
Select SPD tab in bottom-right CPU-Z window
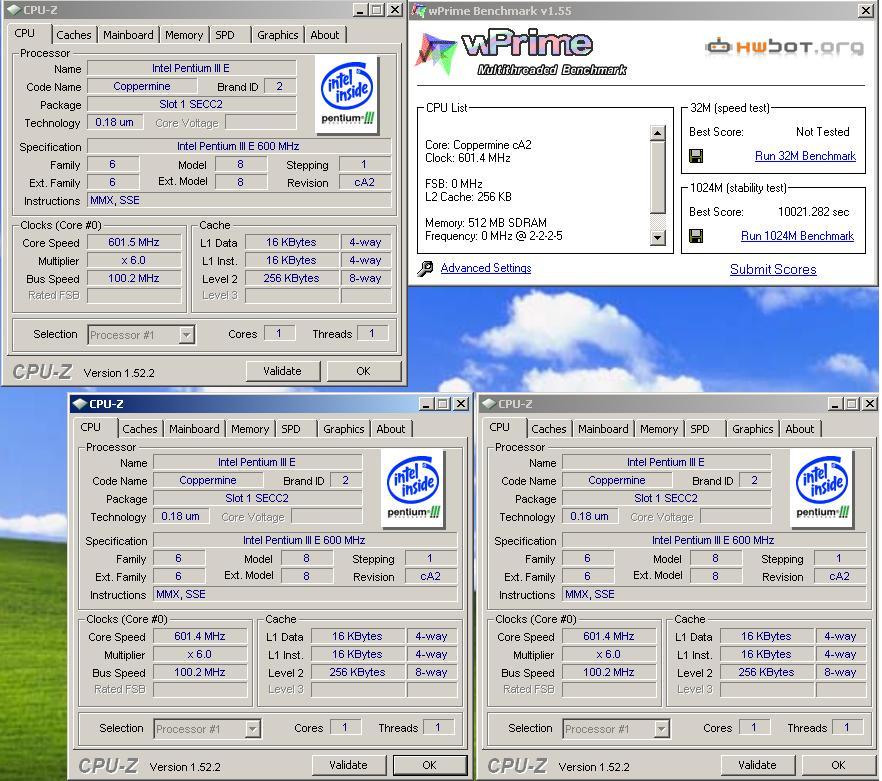tap(700, 429)
